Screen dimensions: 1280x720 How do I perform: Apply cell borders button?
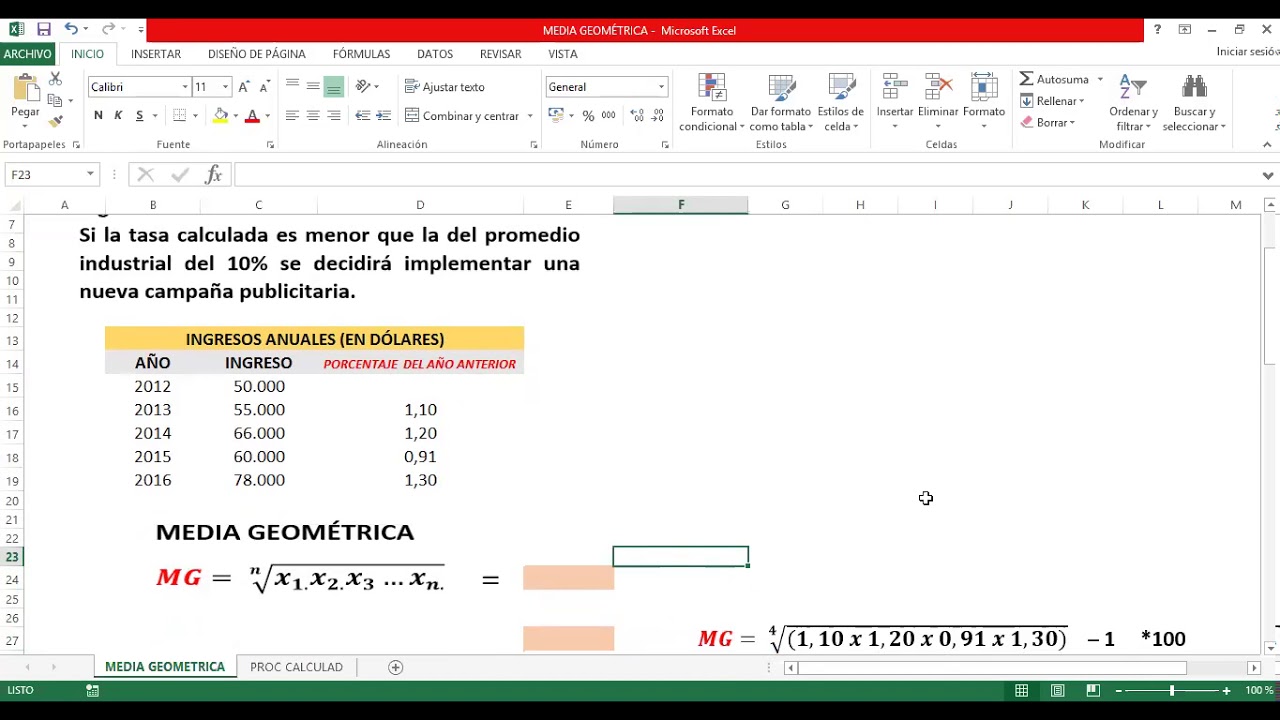click(x=180, y=116)
